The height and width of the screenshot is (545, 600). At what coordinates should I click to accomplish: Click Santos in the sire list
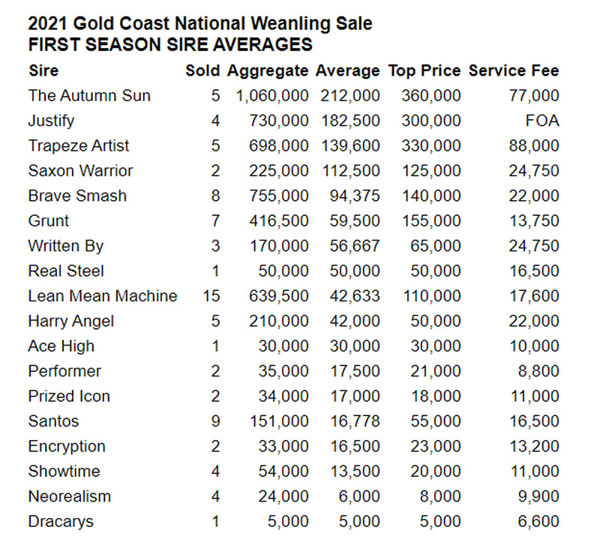pos(54,421)
